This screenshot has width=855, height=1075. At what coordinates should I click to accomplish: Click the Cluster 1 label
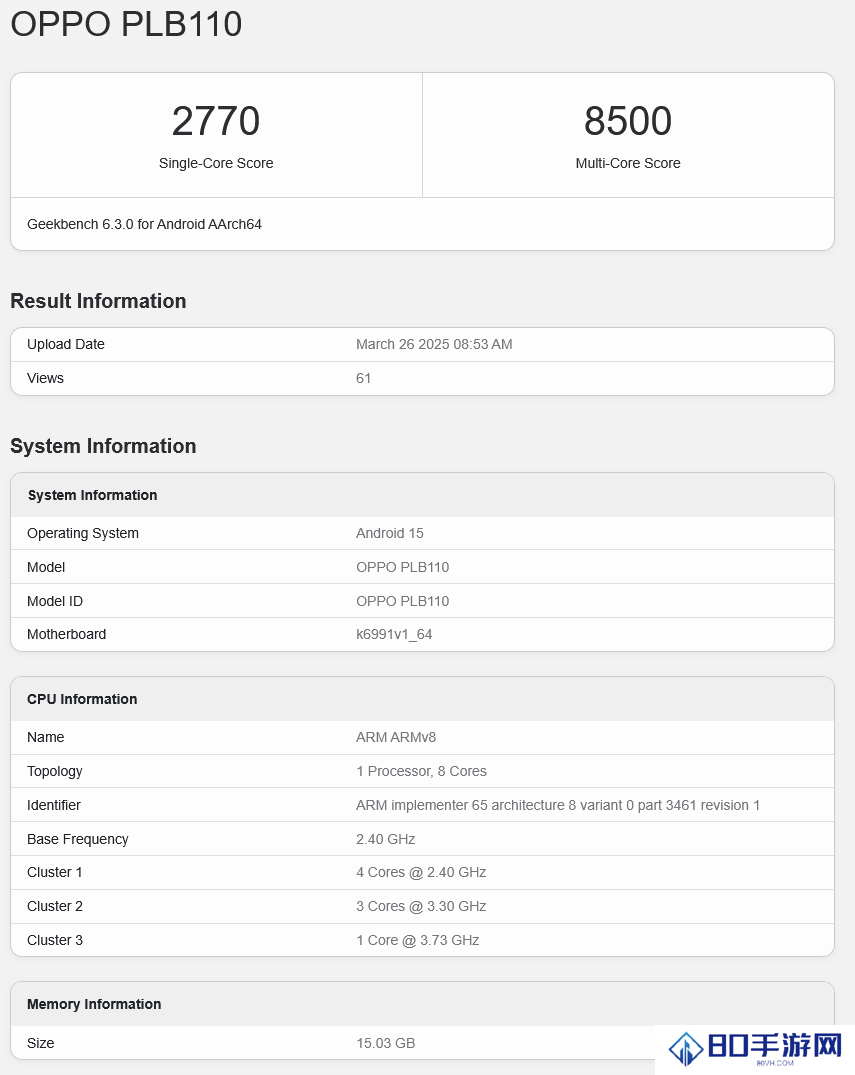(x=55, y=872)
